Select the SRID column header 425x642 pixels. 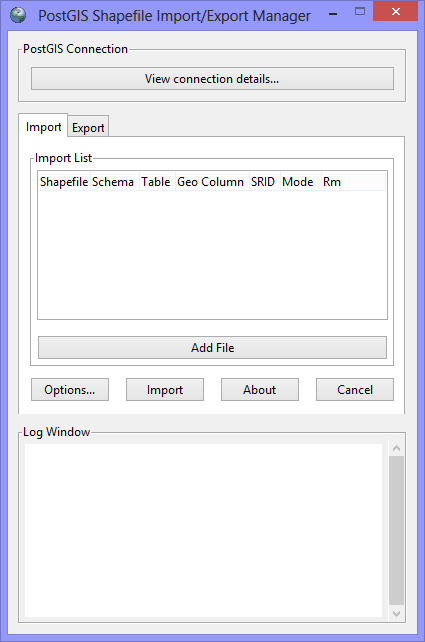[264, 181]
